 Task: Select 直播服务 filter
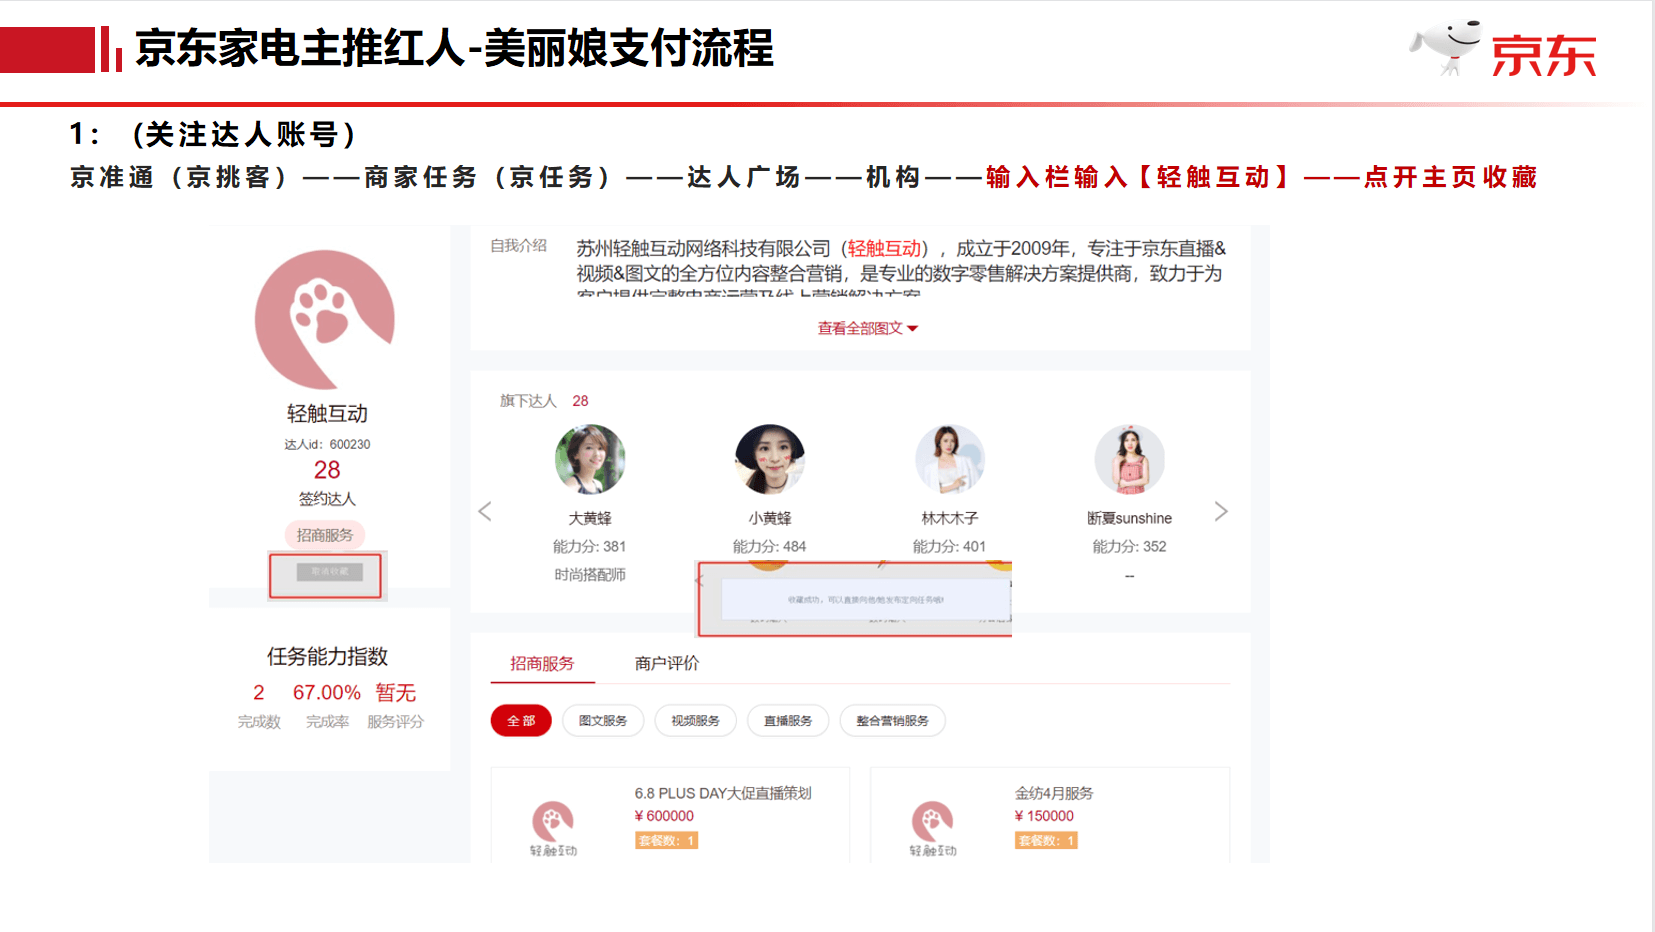click(788, 720)
